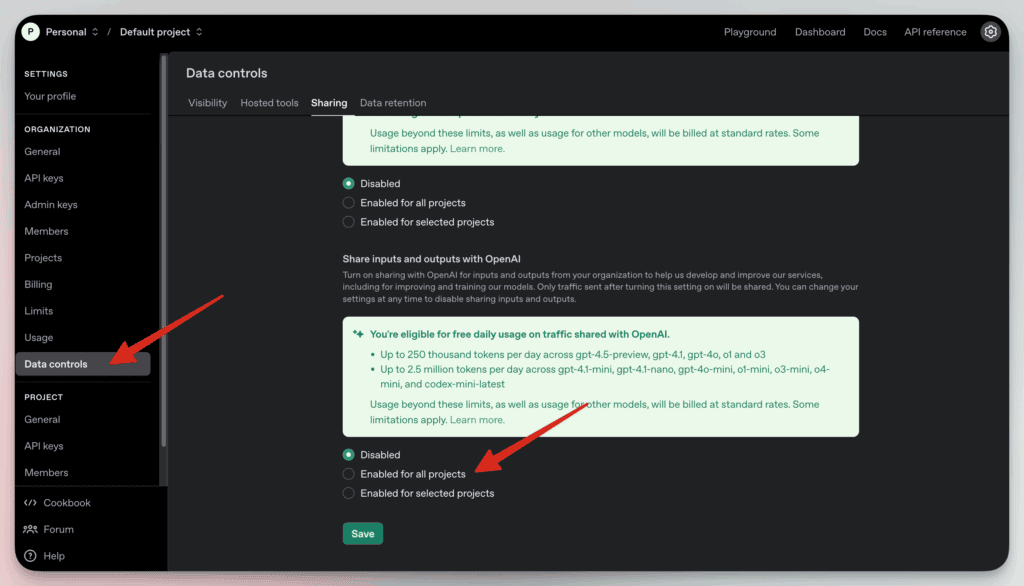Select Data controls in sidebar

click(83, 364)
